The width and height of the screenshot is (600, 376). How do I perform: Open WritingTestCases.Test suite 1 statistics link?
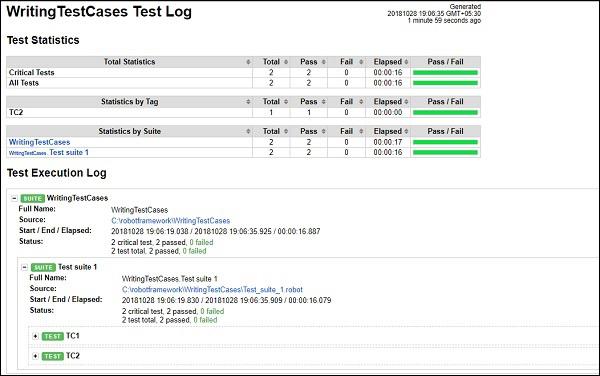coord(49,152)
